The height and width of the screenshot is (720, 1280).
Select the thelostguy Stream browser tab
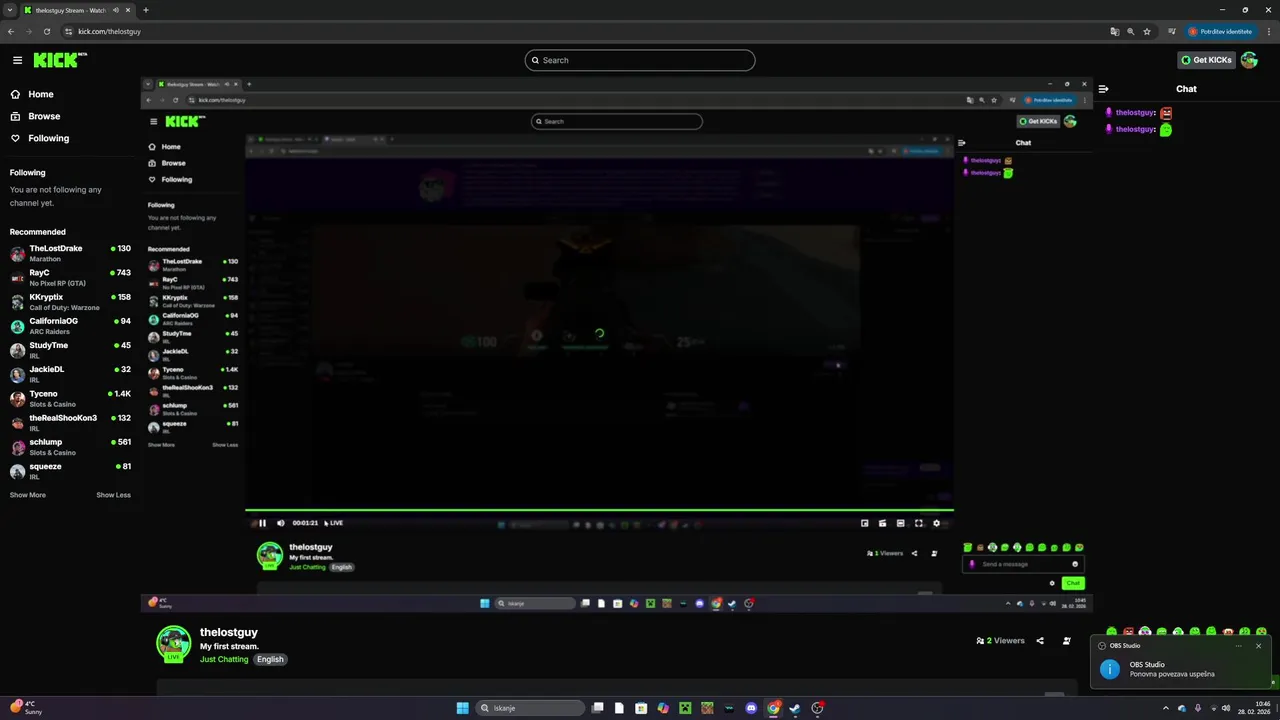[79, 10]
